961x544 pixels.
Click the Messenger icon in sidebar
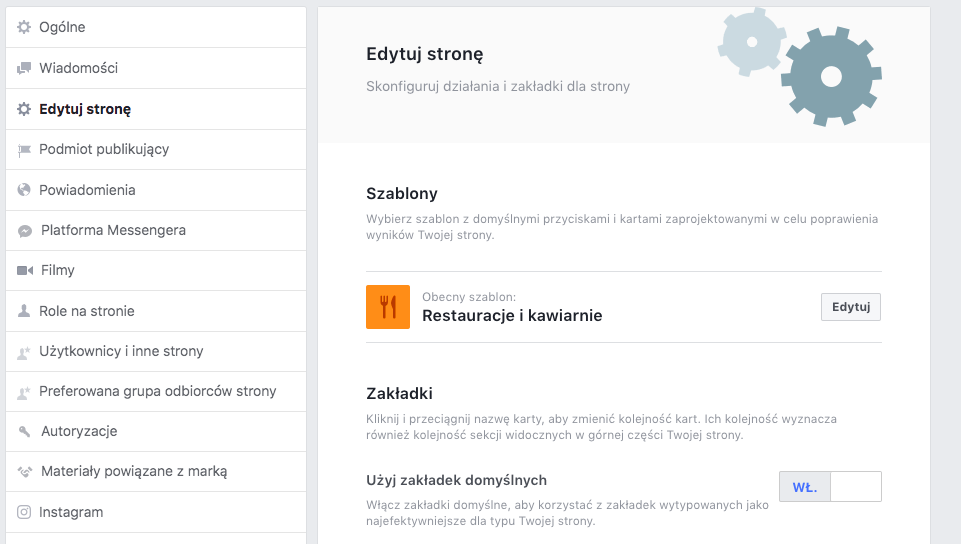[25, 231]
